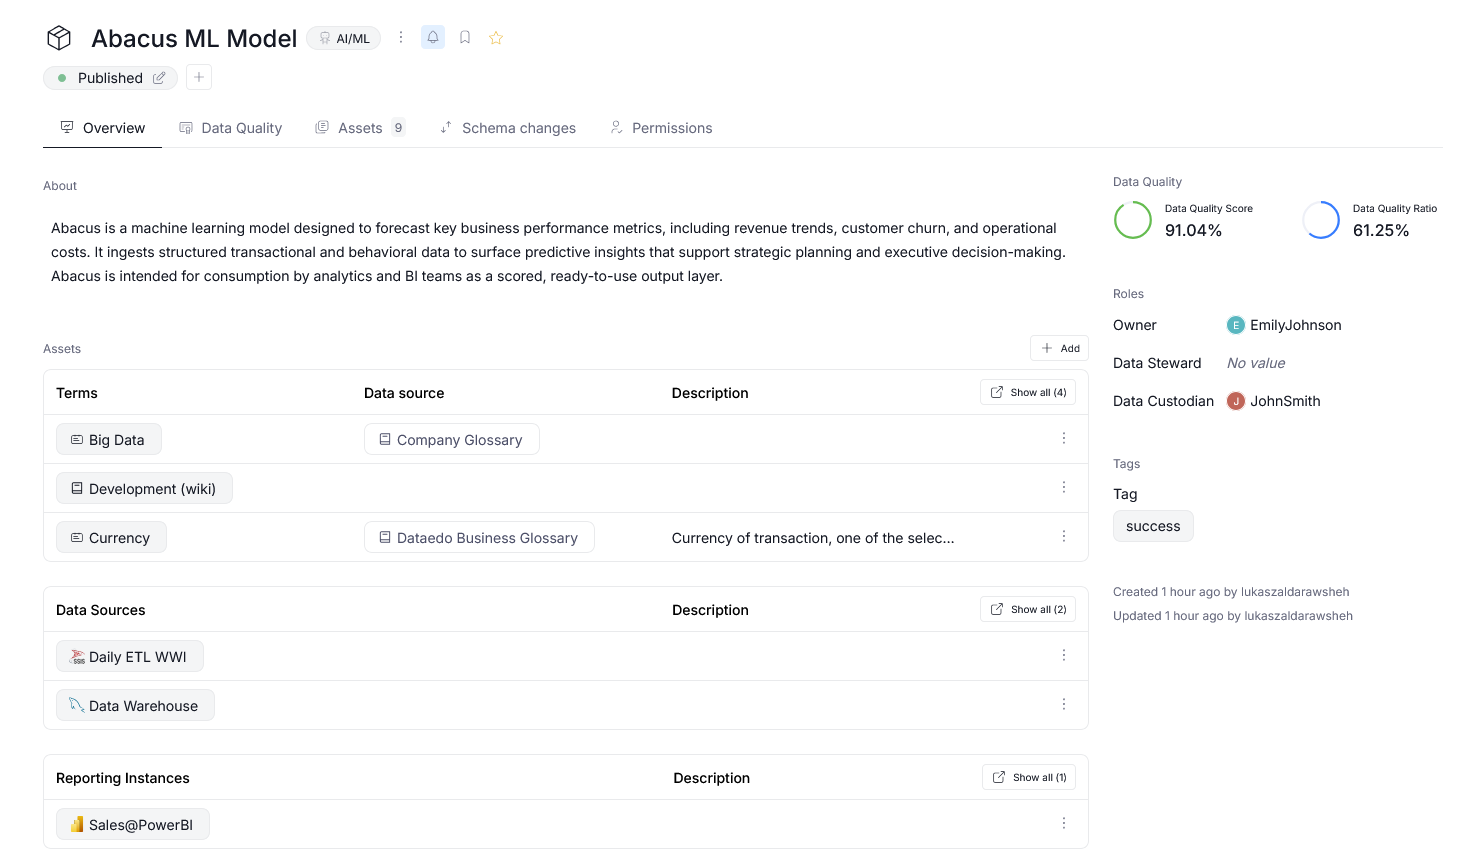Open the Data Warehouse data source
The height and width of the screenshot is (868, 1468).
click(x=135, y=706)
